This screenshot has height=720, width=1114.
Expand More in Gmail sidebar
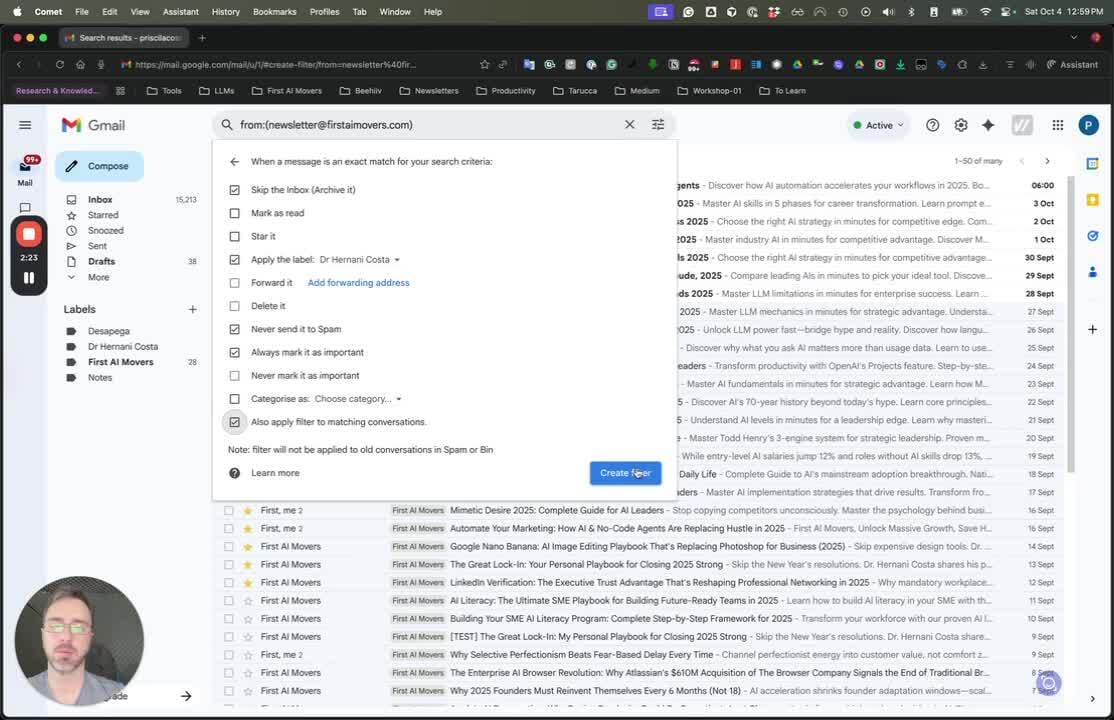tap(98, 277)
